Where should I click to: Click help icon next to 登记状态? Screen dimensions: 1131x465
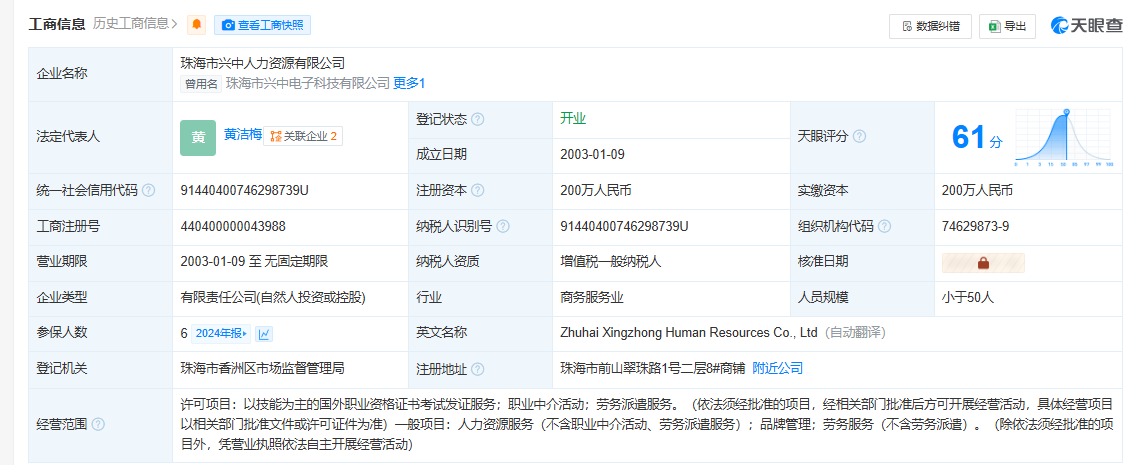point(478,120)
